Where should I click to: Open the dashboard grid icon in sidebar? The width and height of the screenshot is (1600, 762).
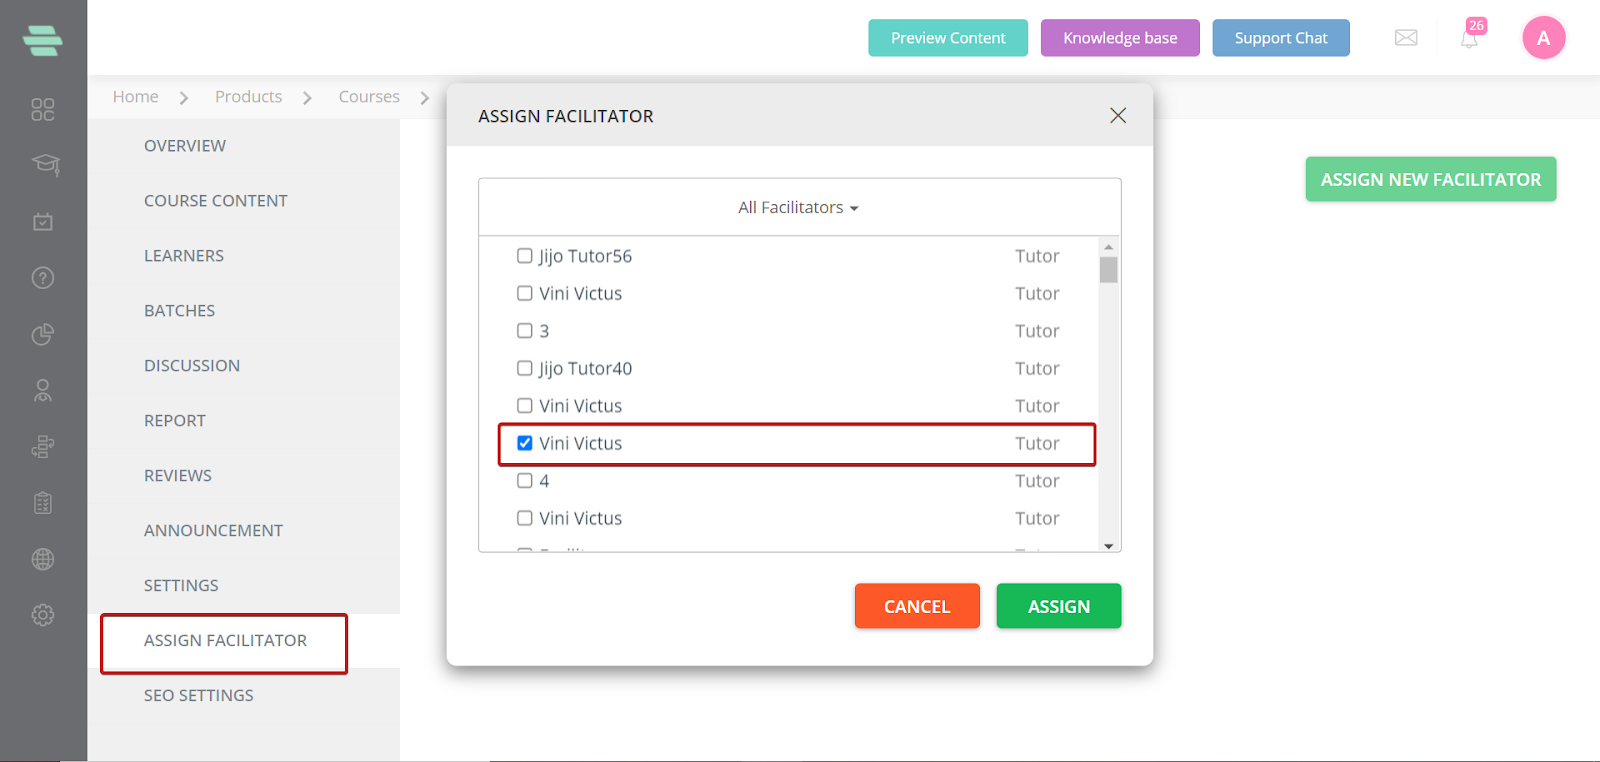[x=43, y=109]
